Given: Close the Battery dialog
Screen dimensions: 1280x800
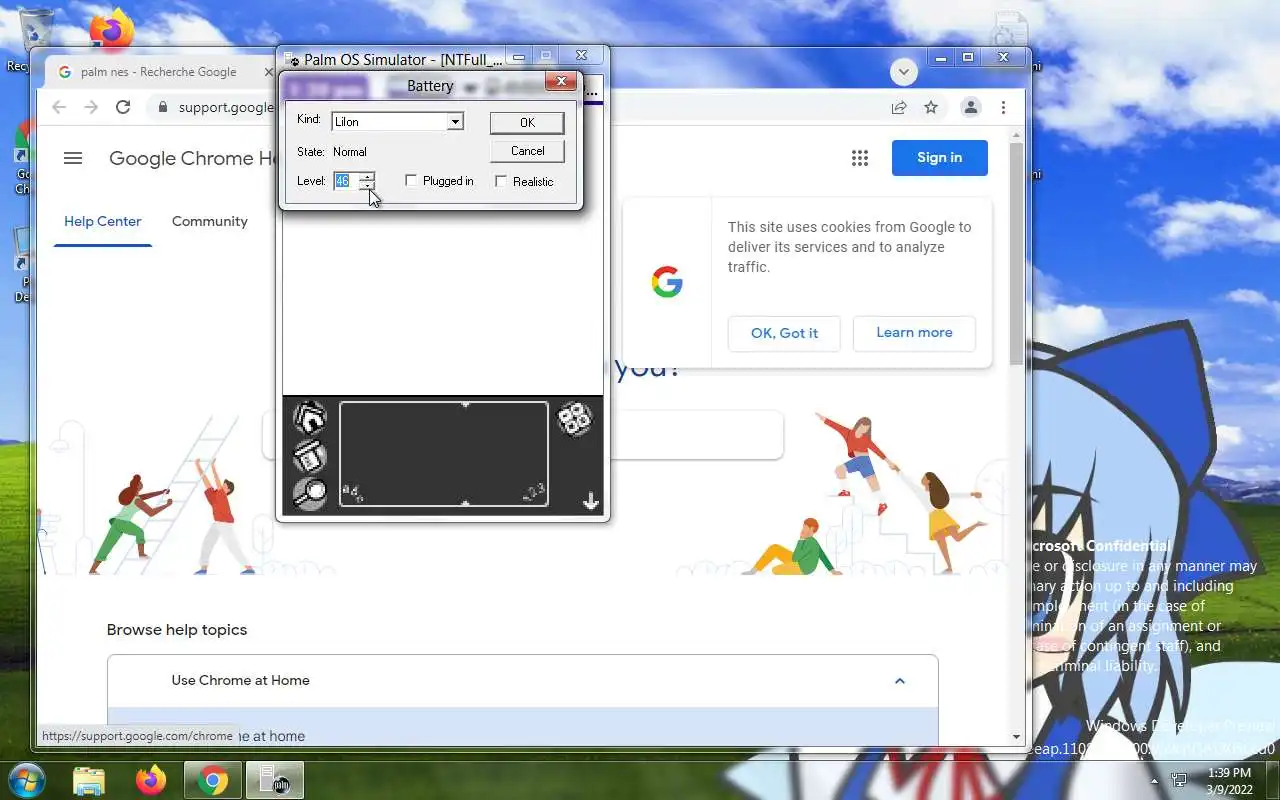Looking at the screenshot, I should tap(561, 82).
